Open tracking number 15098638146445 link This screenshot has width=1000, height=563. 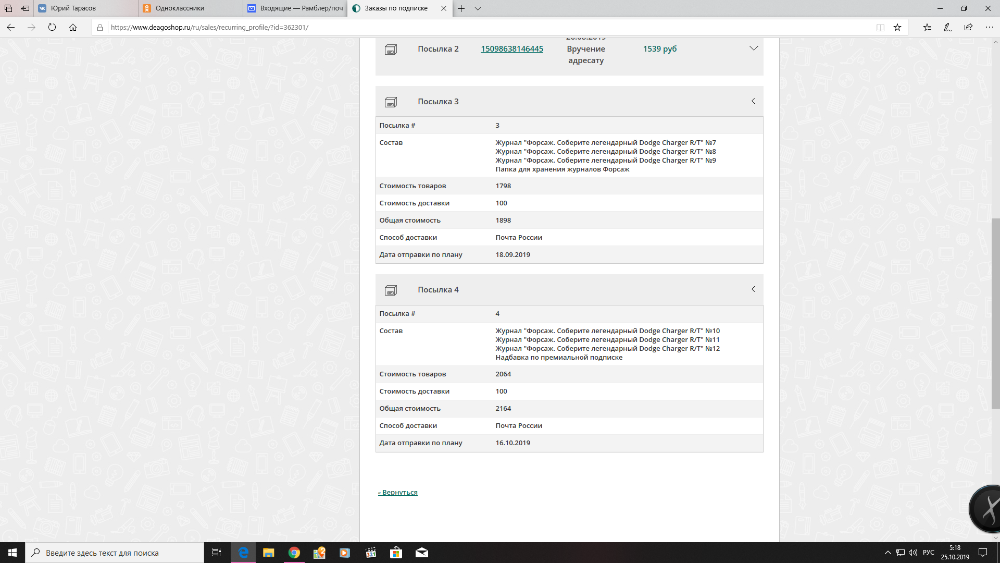pyautogui.click(x=512, y=48)
